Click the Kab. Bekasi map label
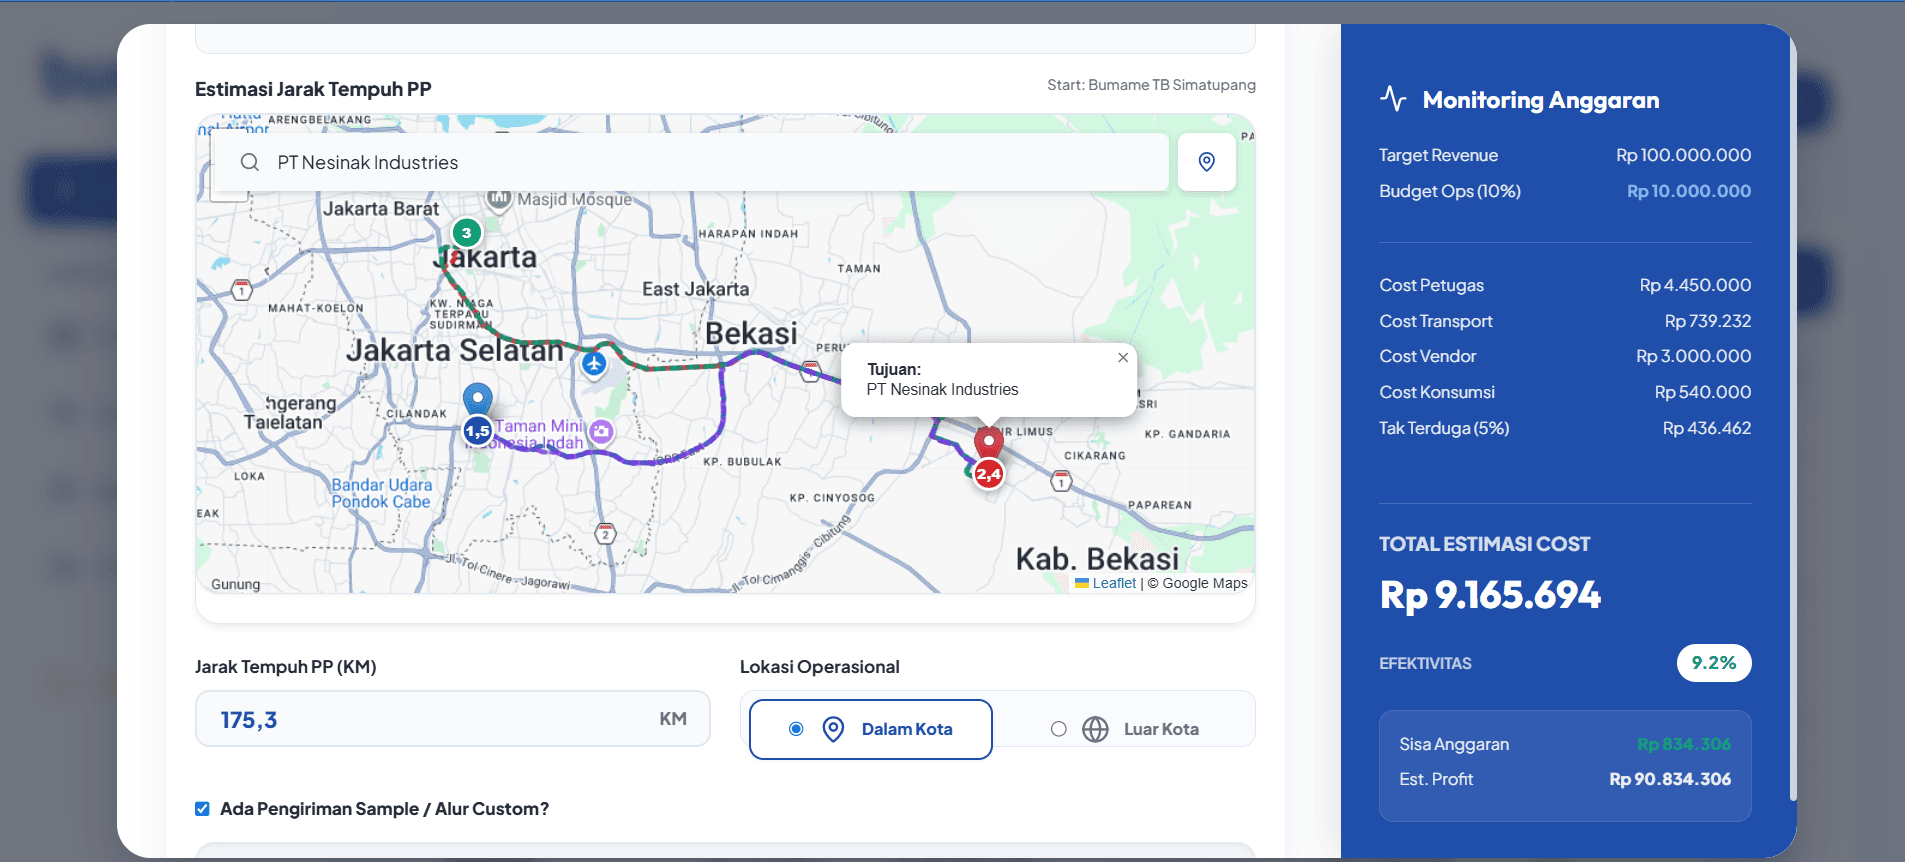This screenshot has width=1905, height=862. pyautogui.click(x=1097, y=558)
